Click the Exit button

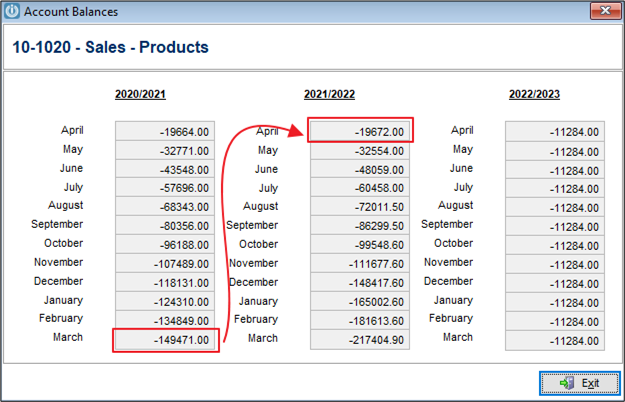[580, 383]
